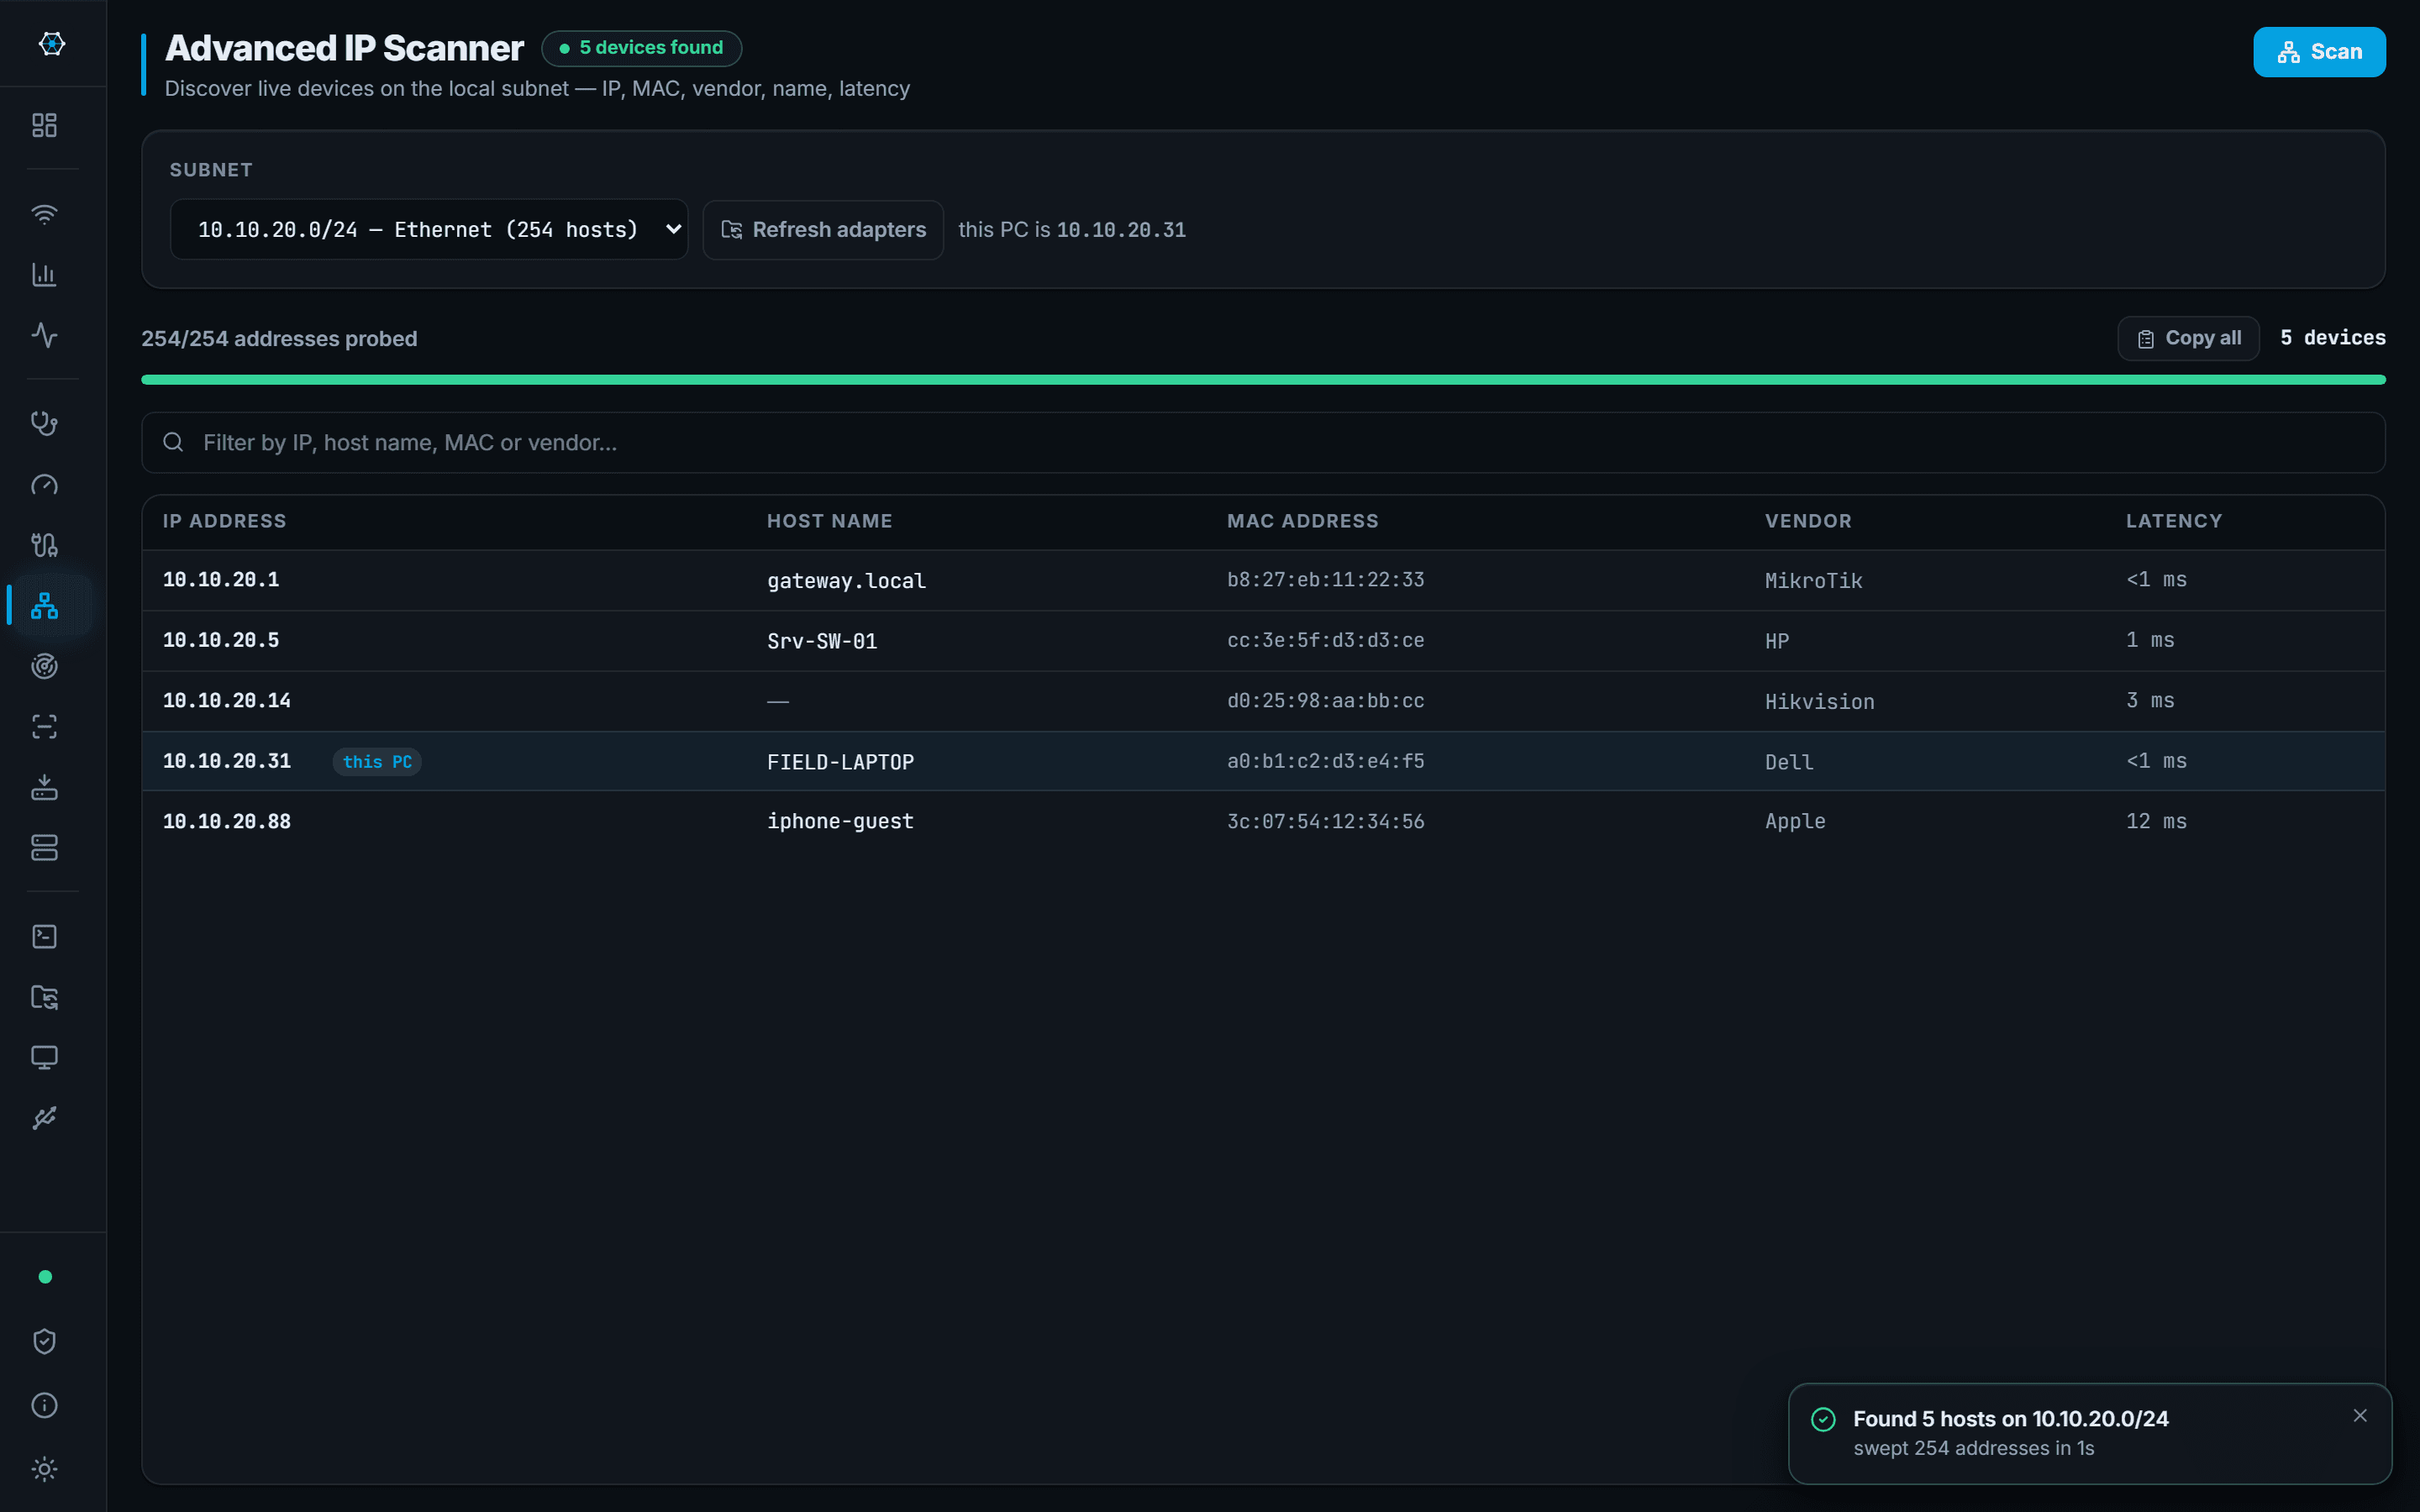Select IP 10.10.20.1 row cell
The height and width of the screenshot is (1512, 2420).
pyautogui.click(x=221, y=580)
